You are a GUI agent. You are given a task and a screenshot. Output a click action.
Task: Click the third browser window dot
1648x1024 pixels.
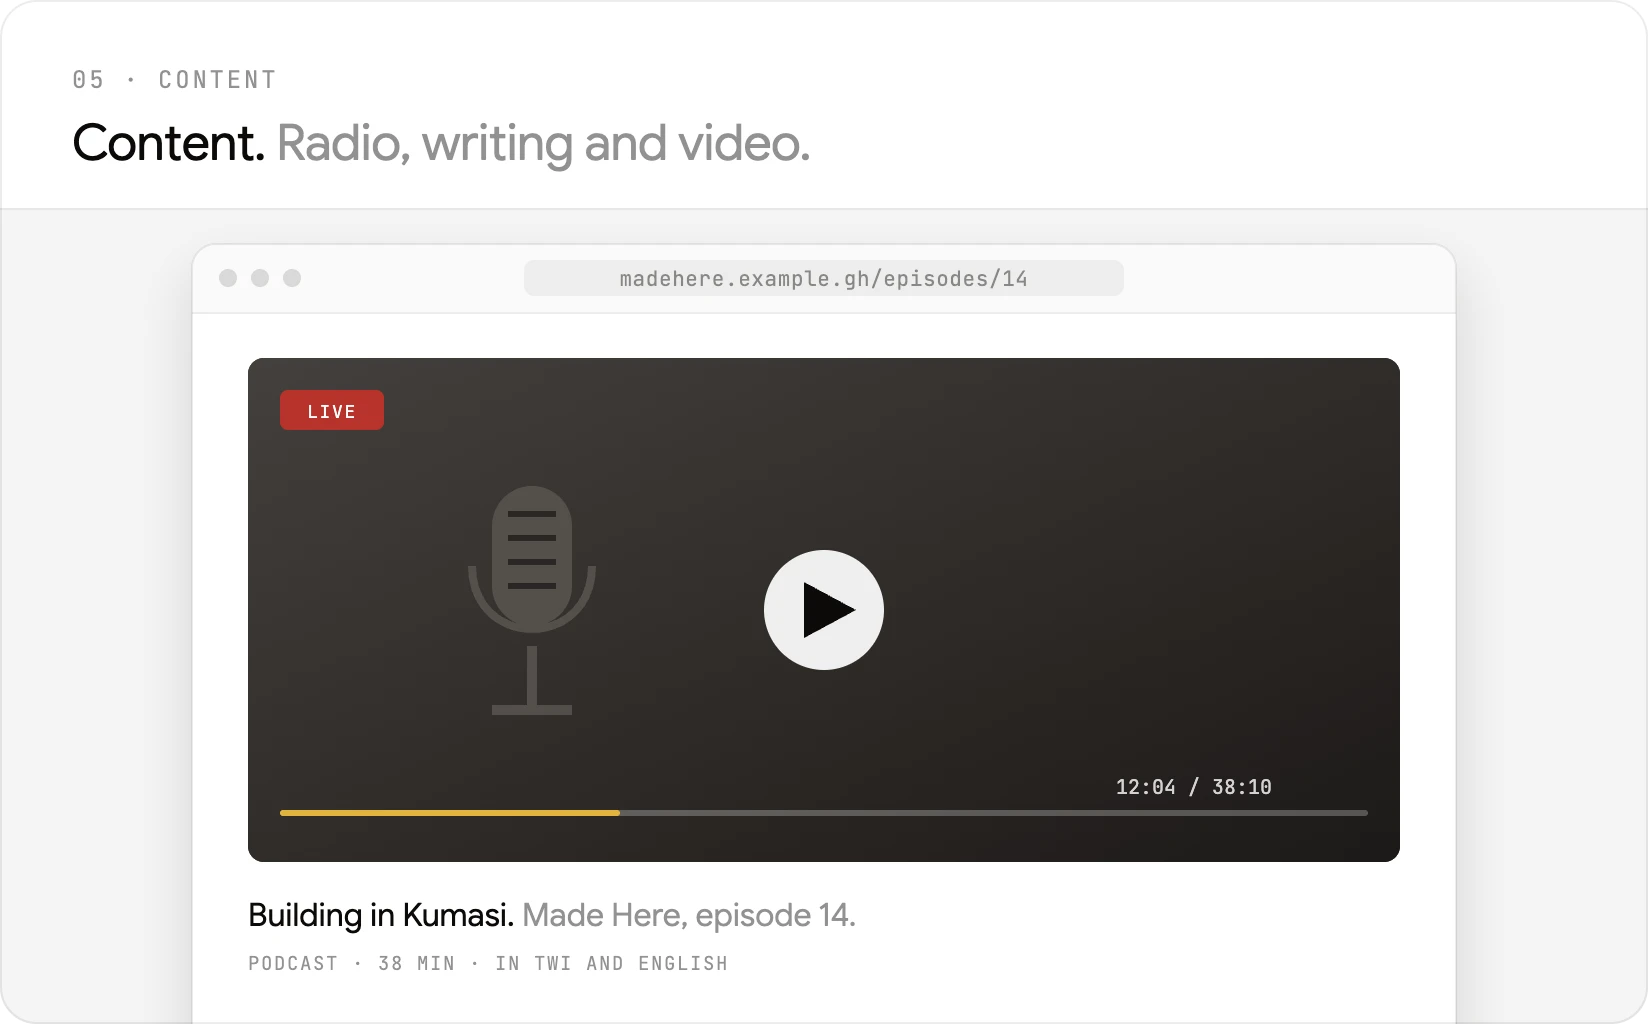point(292,278)
